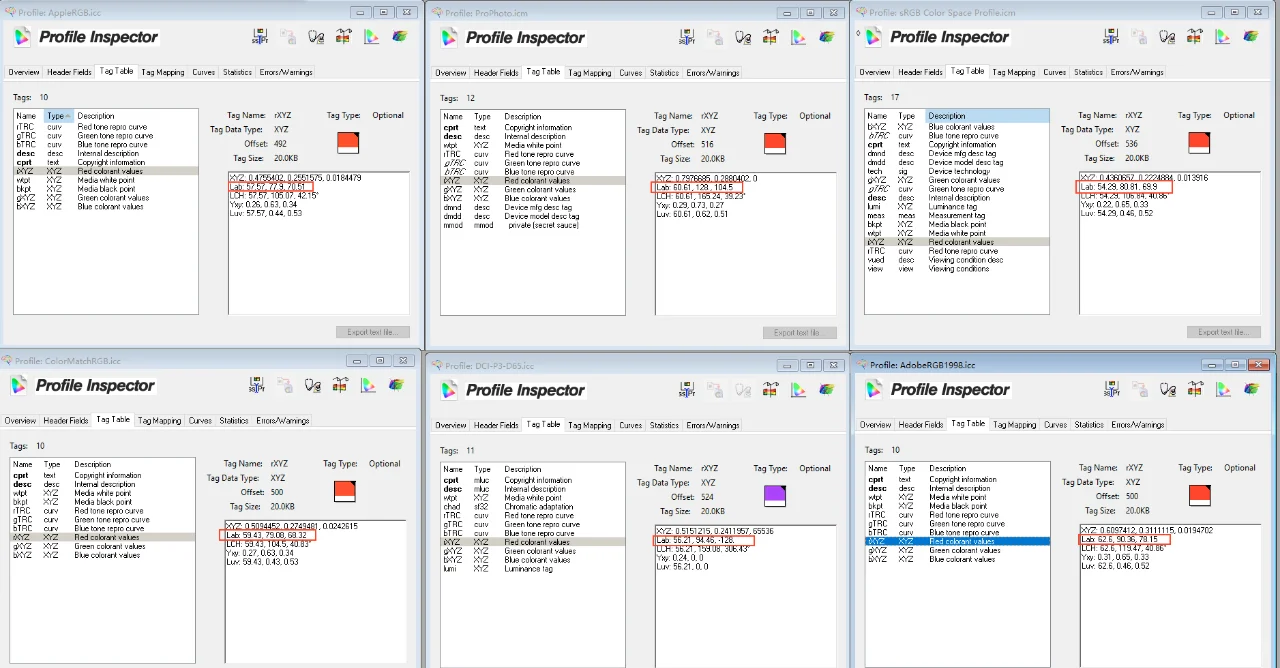Select lumi Luminance tag in DCI-P3-D65 list
Viewport: 1280px width, 668px height.
coord(533,568)
